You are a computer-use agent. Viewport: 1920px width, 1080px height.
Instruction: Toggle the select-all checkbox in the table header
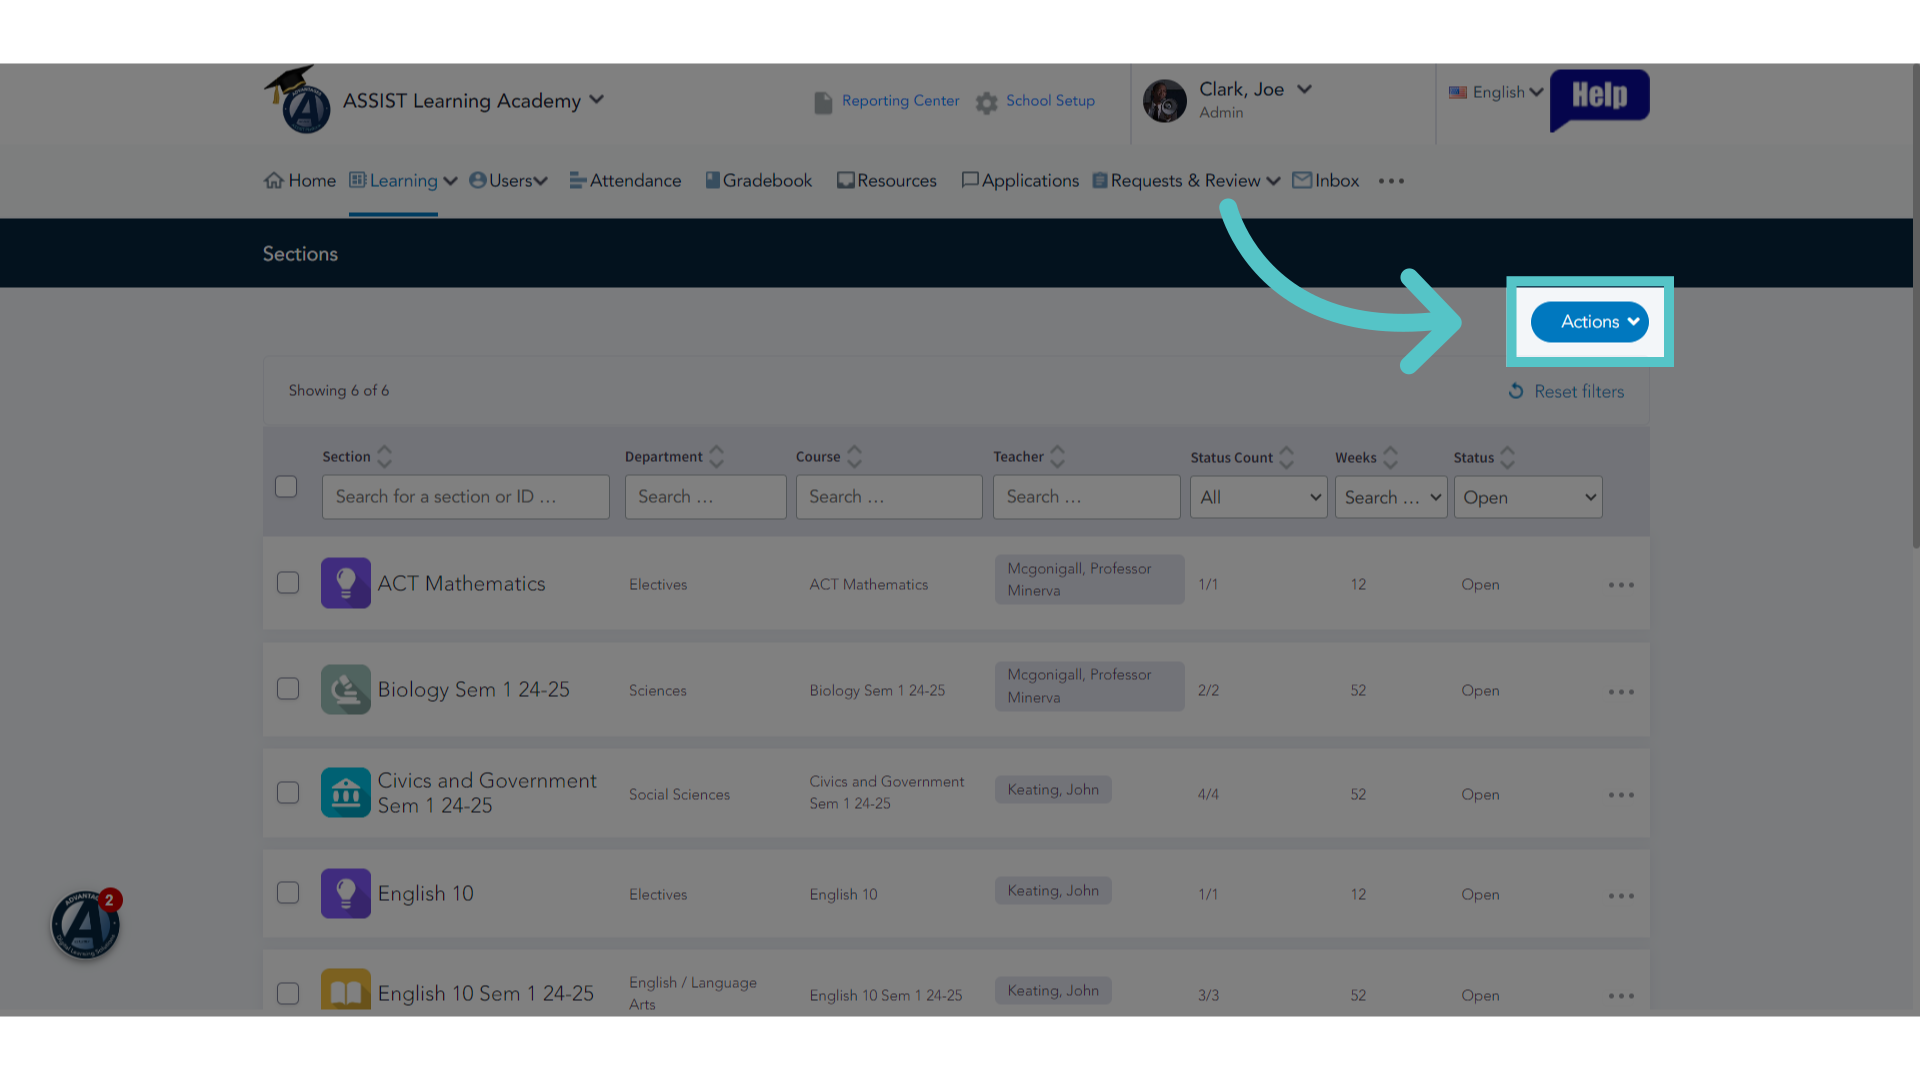click(x=286, y=486)
